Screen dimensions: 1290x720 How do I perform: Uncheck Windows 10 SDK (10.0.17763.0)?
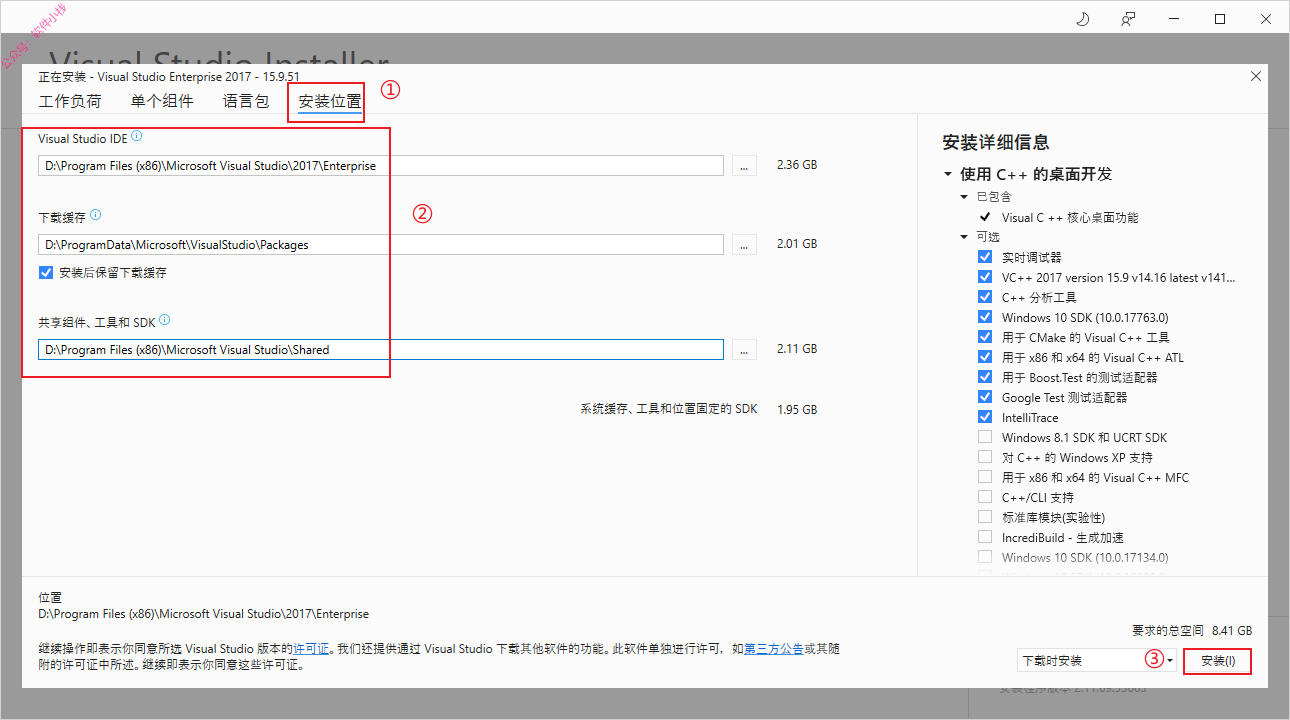click(985, 317)
